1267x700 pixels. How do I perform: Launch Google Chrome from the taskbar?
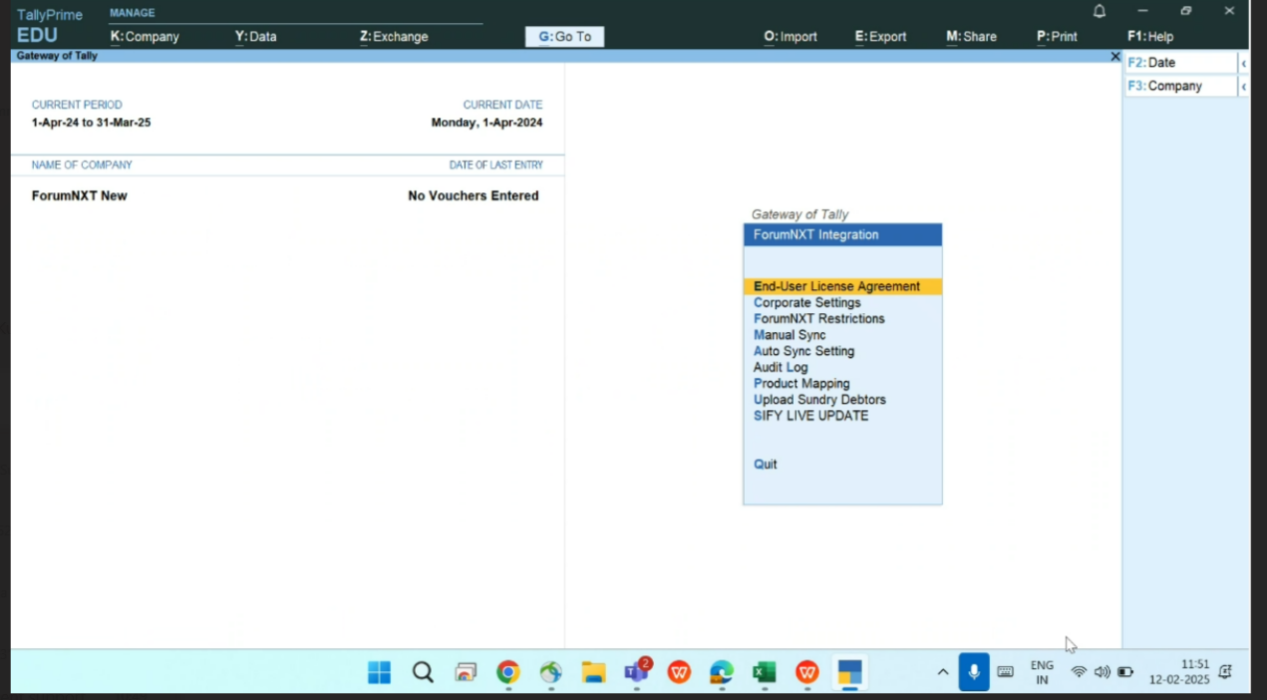508,673
